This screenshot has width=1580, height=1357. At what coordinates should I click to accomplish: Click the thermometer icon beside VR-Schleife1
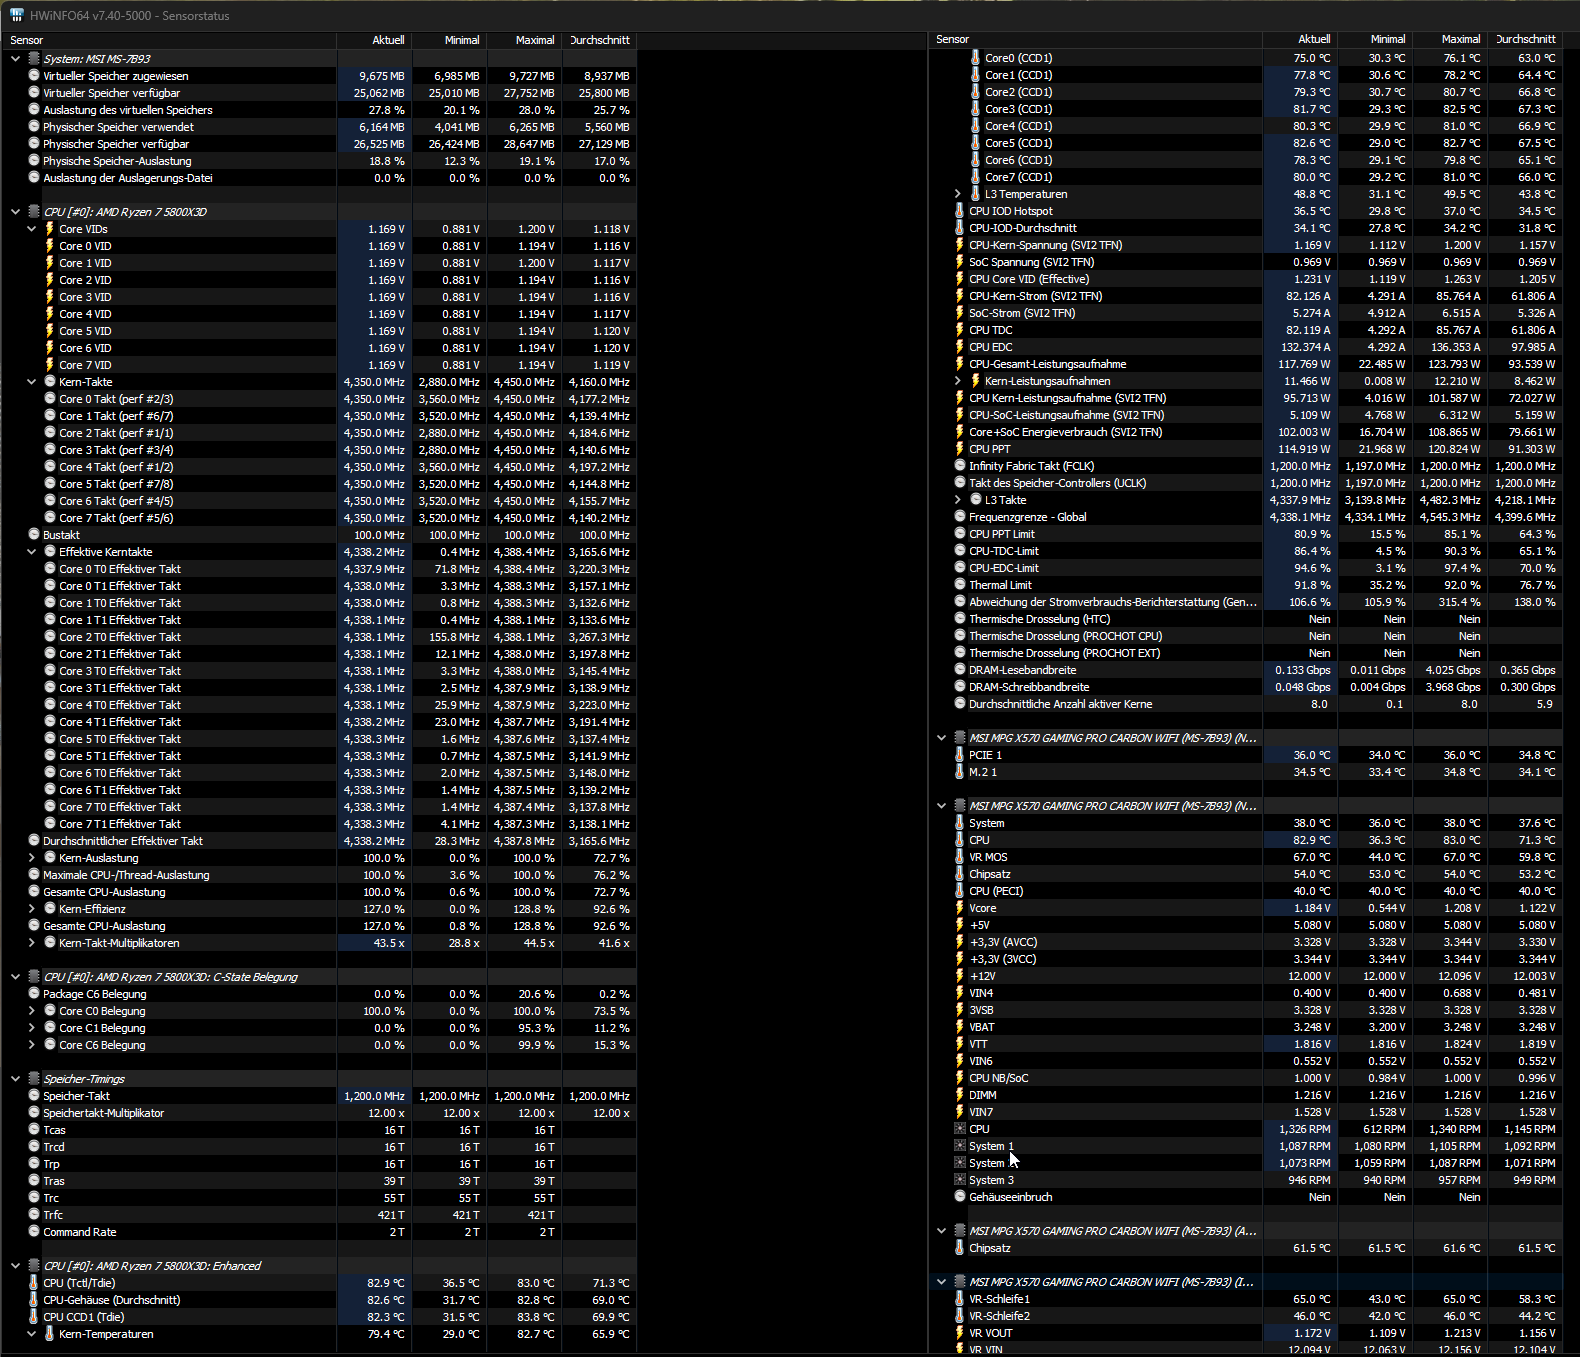(x=960, y=1299)
